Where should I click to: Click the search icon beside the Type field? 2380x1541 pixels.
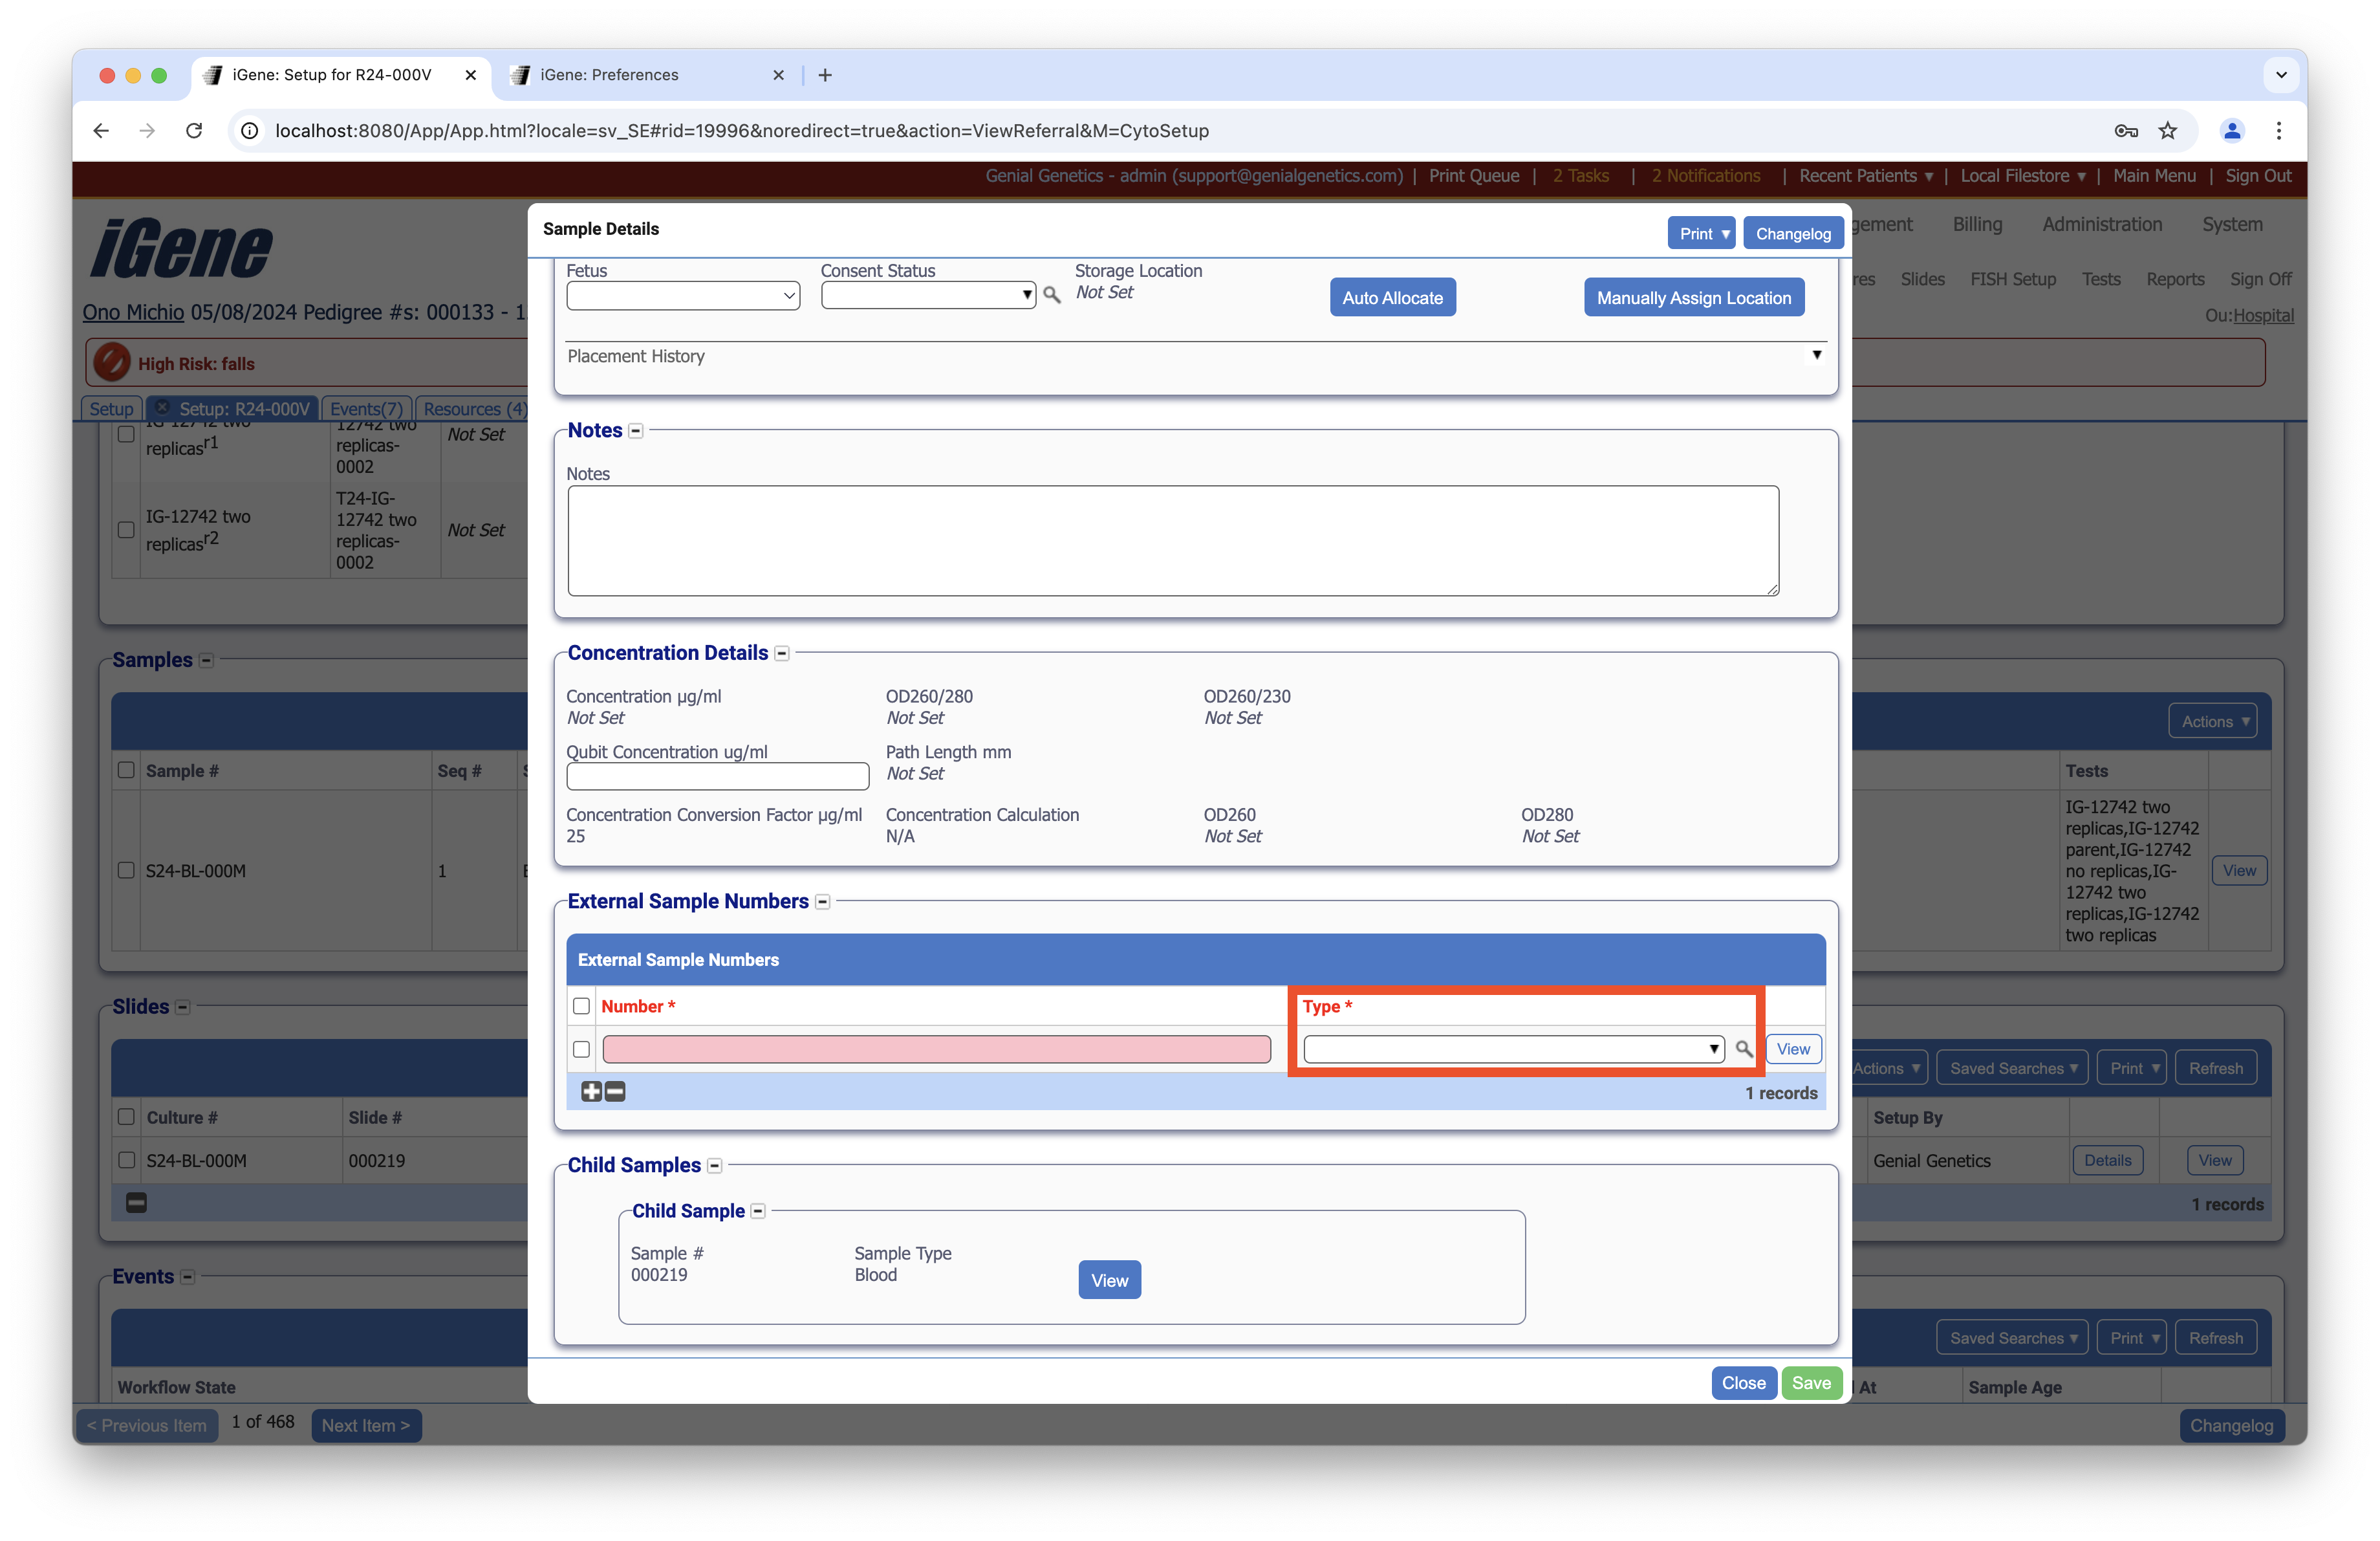click(1745, 1049)
